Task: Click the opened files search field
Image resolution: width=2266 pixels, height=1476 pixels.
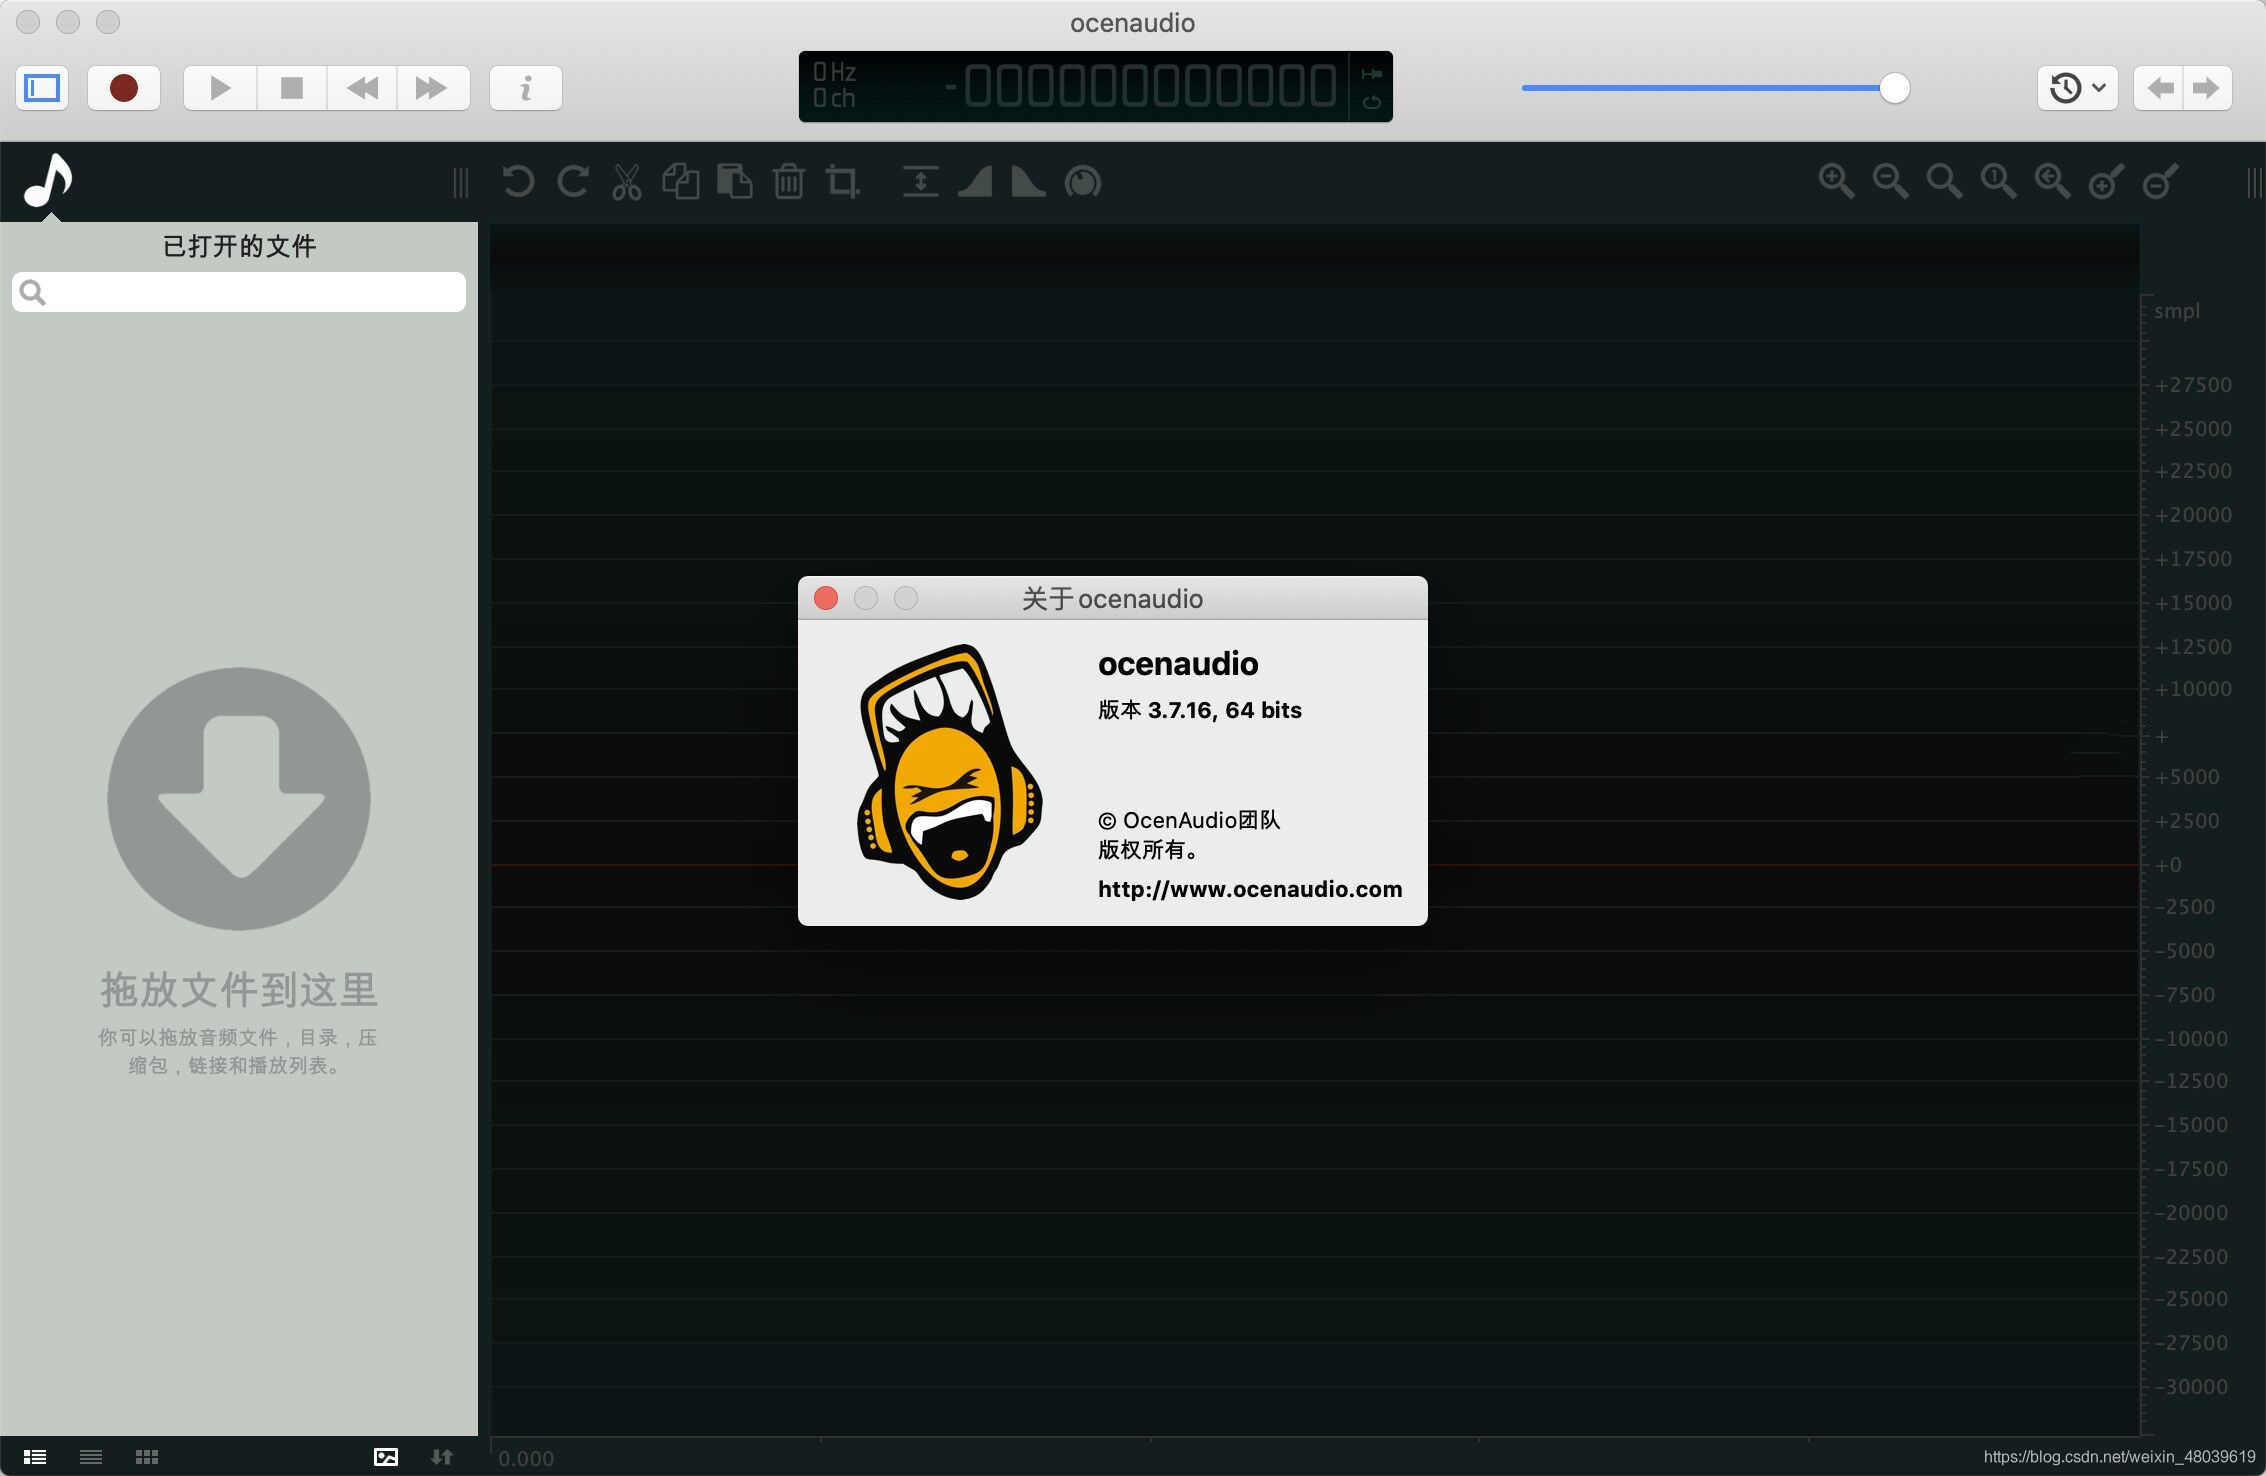Action: click(x=239, y=292)
